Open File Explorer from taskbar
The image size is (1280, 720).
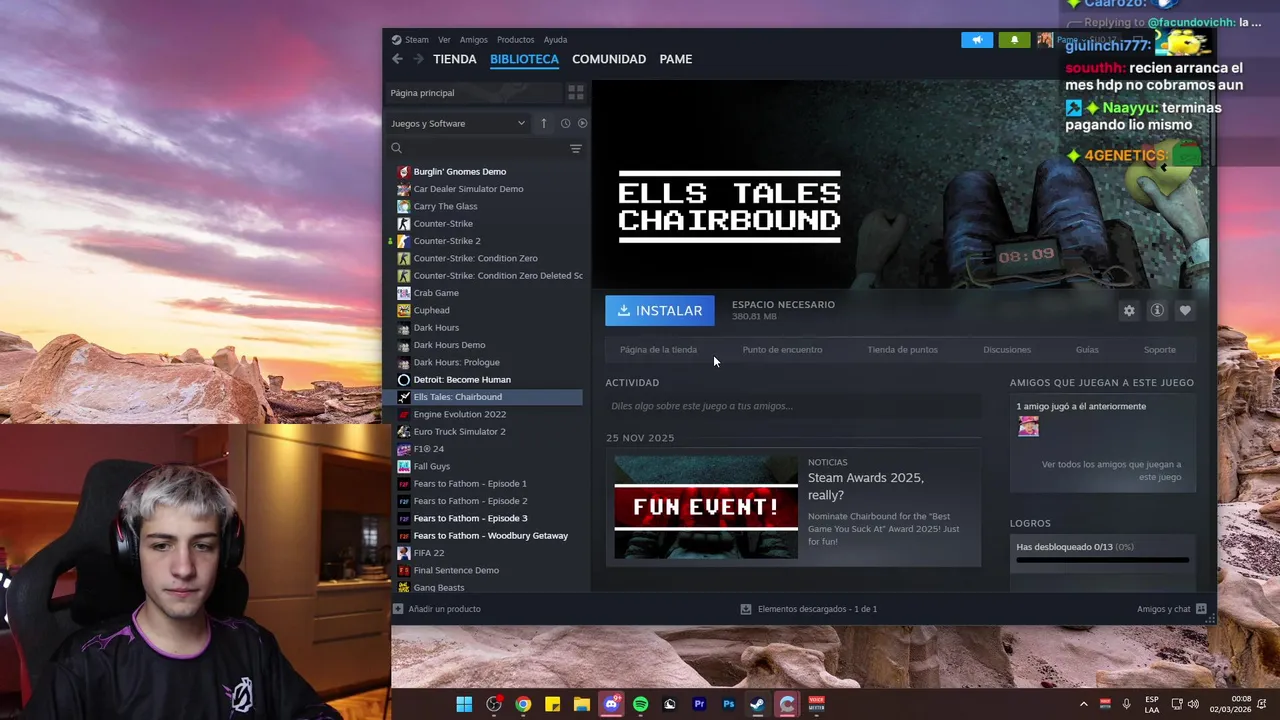[581, 704]
